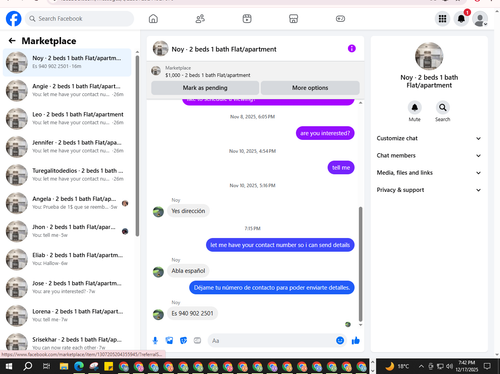Viewport: 500px width, 374px height.
Task: Choose a GIF icon
Action: tap(197, 340)
